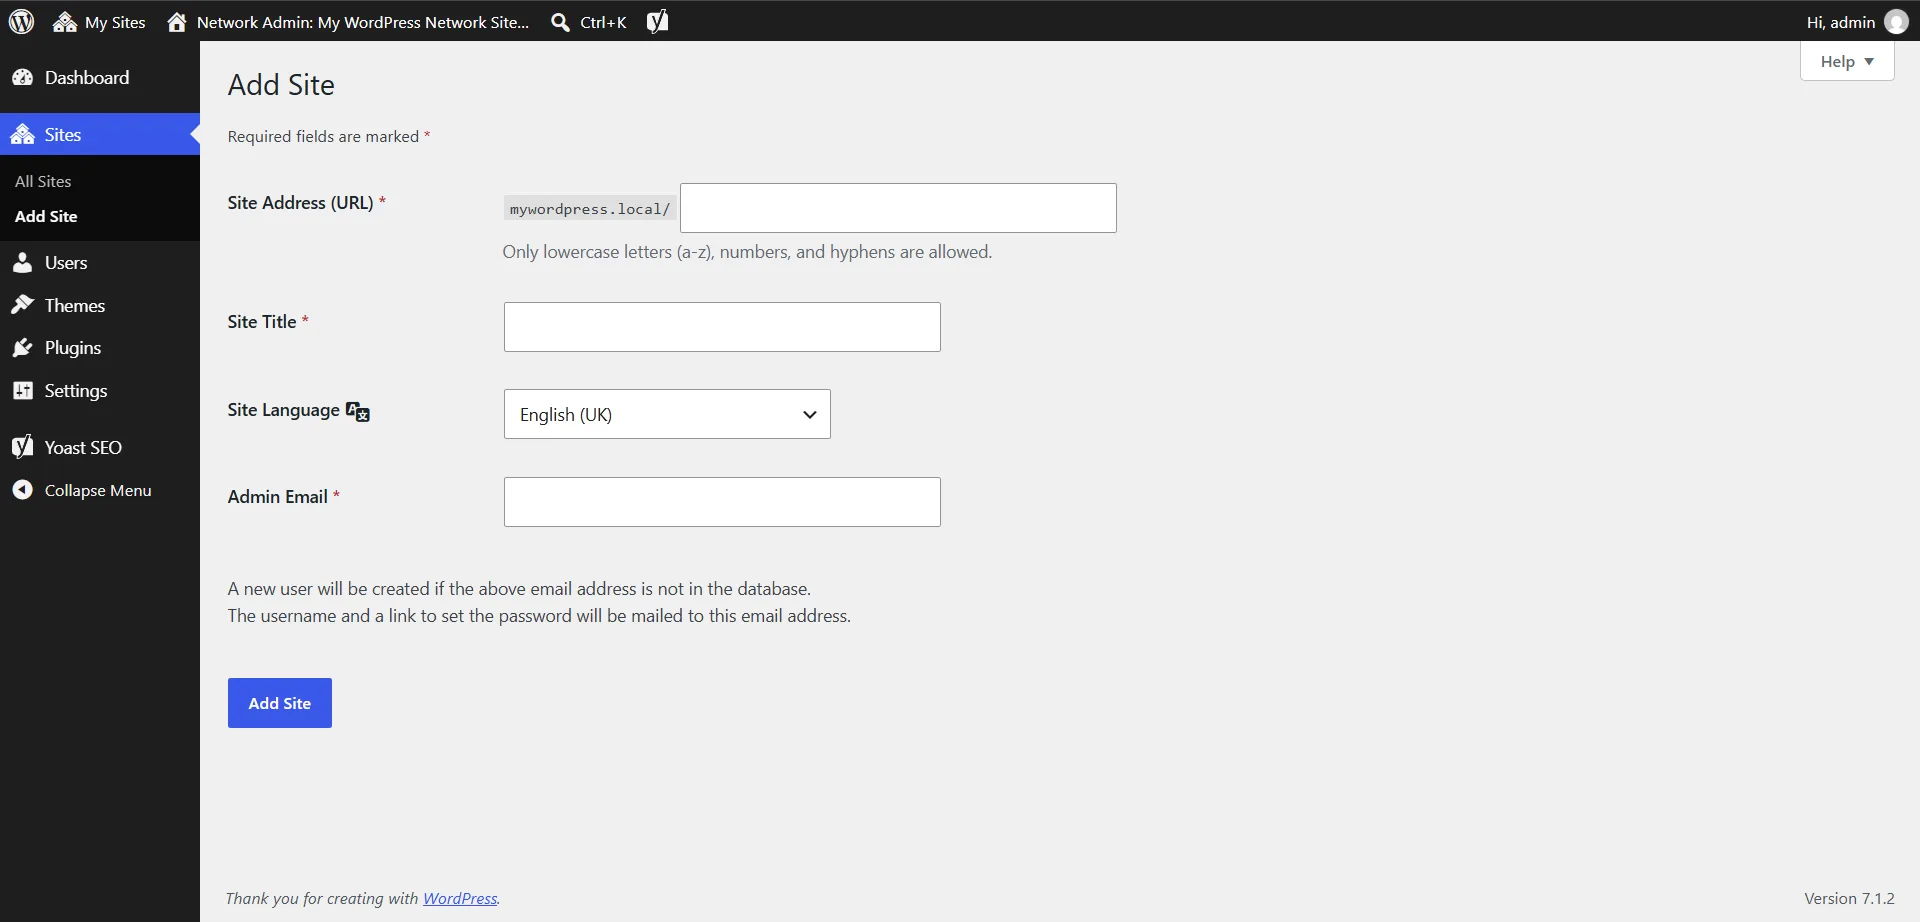Screen dimensions: 1920x922
Task: Click the search Ctrl+K command palette
Action: pyautogui.click(x=589, y=22)
